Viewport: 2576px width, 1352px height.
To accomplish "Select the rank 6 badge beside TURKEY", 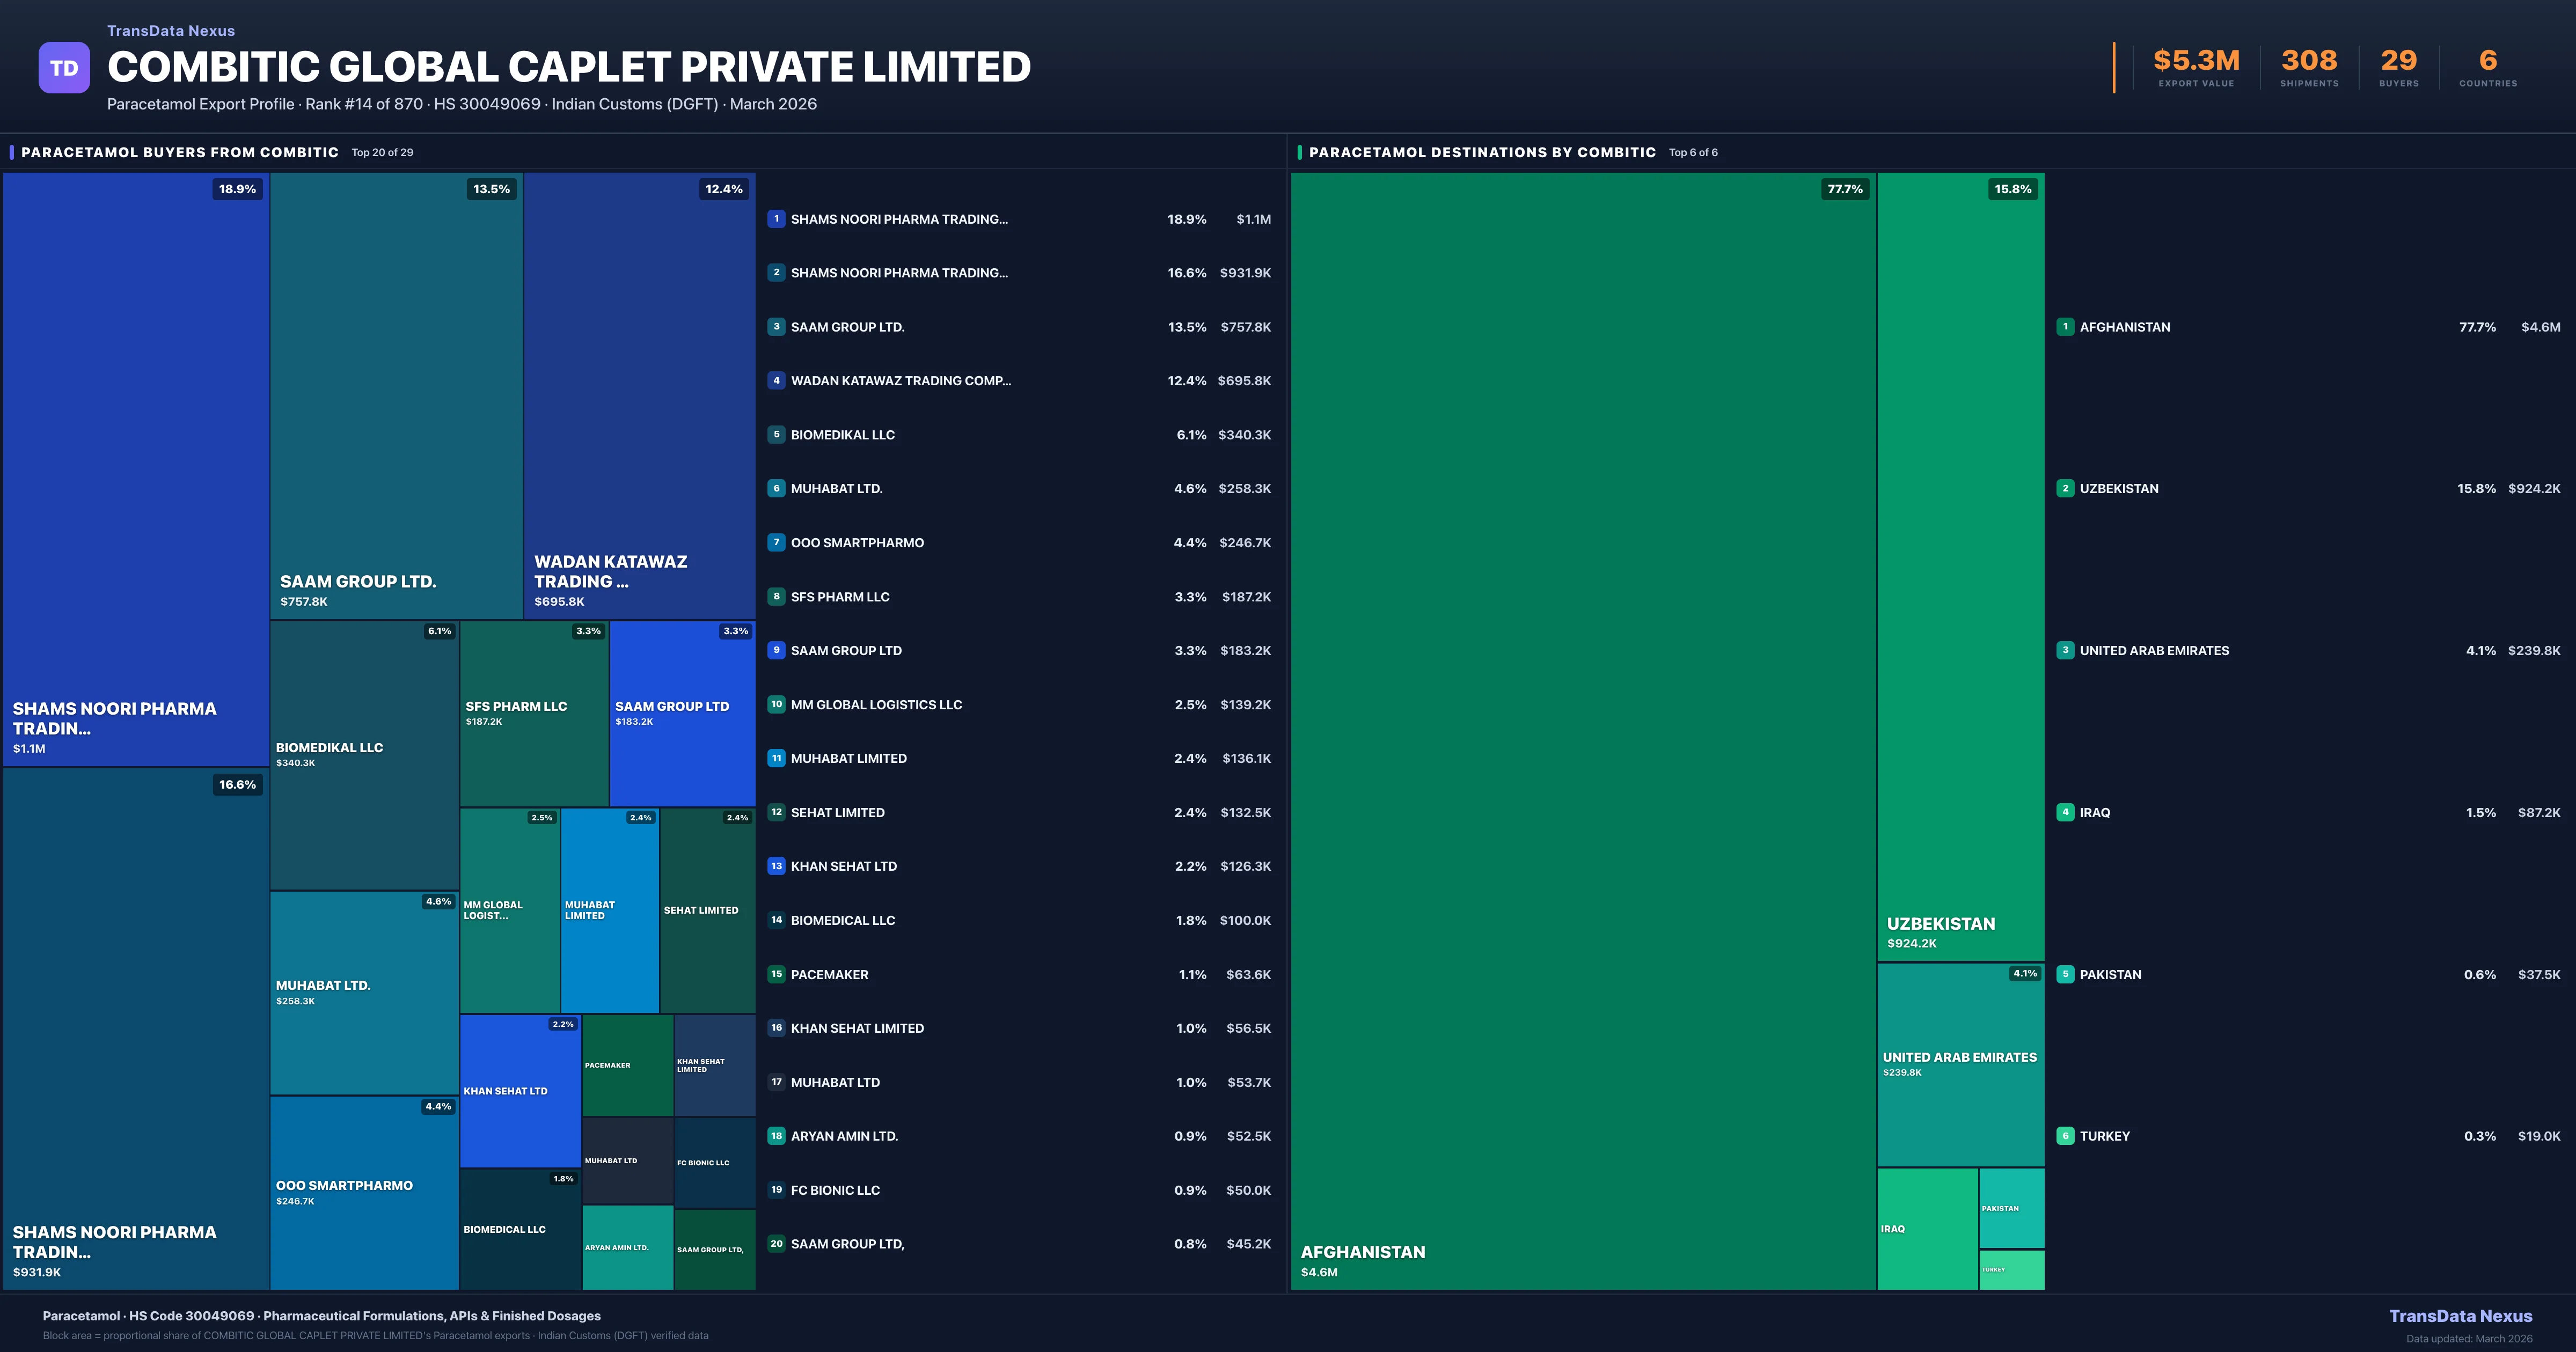I will click(2066, 1136).
